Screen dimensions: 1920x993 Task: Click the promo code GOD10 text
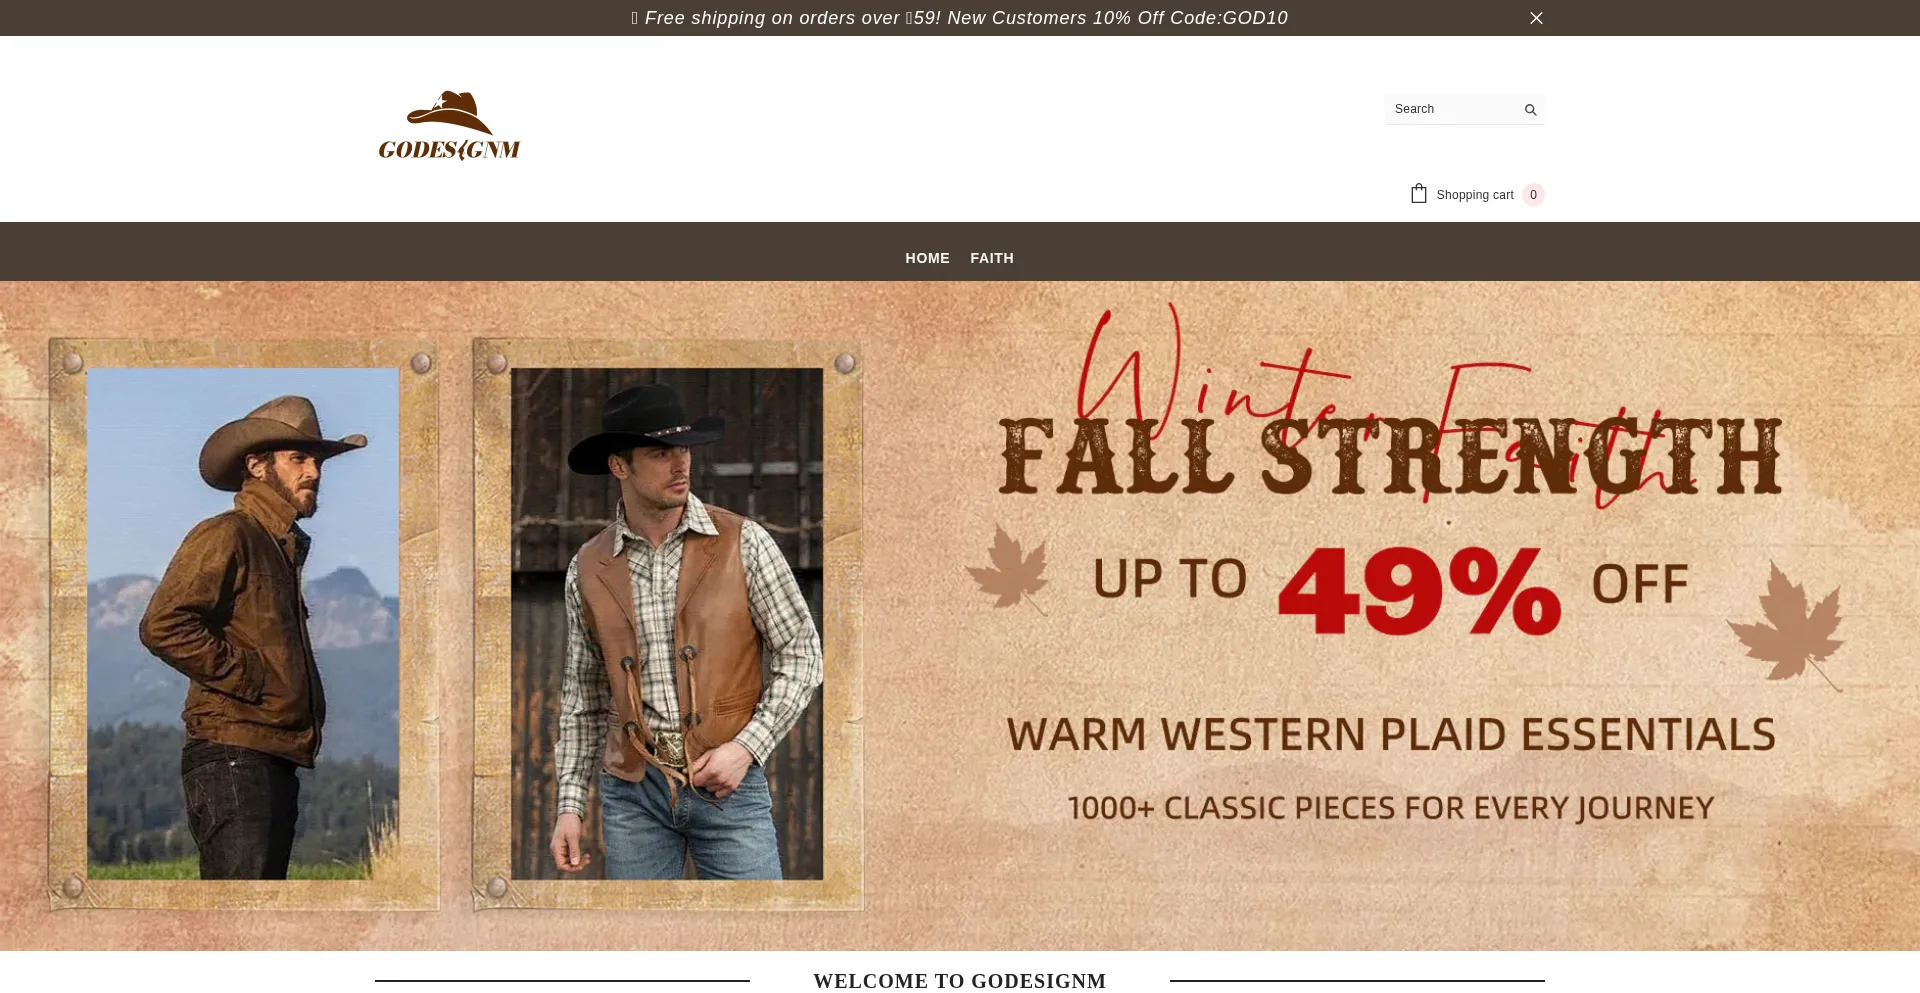[1255, 18]
